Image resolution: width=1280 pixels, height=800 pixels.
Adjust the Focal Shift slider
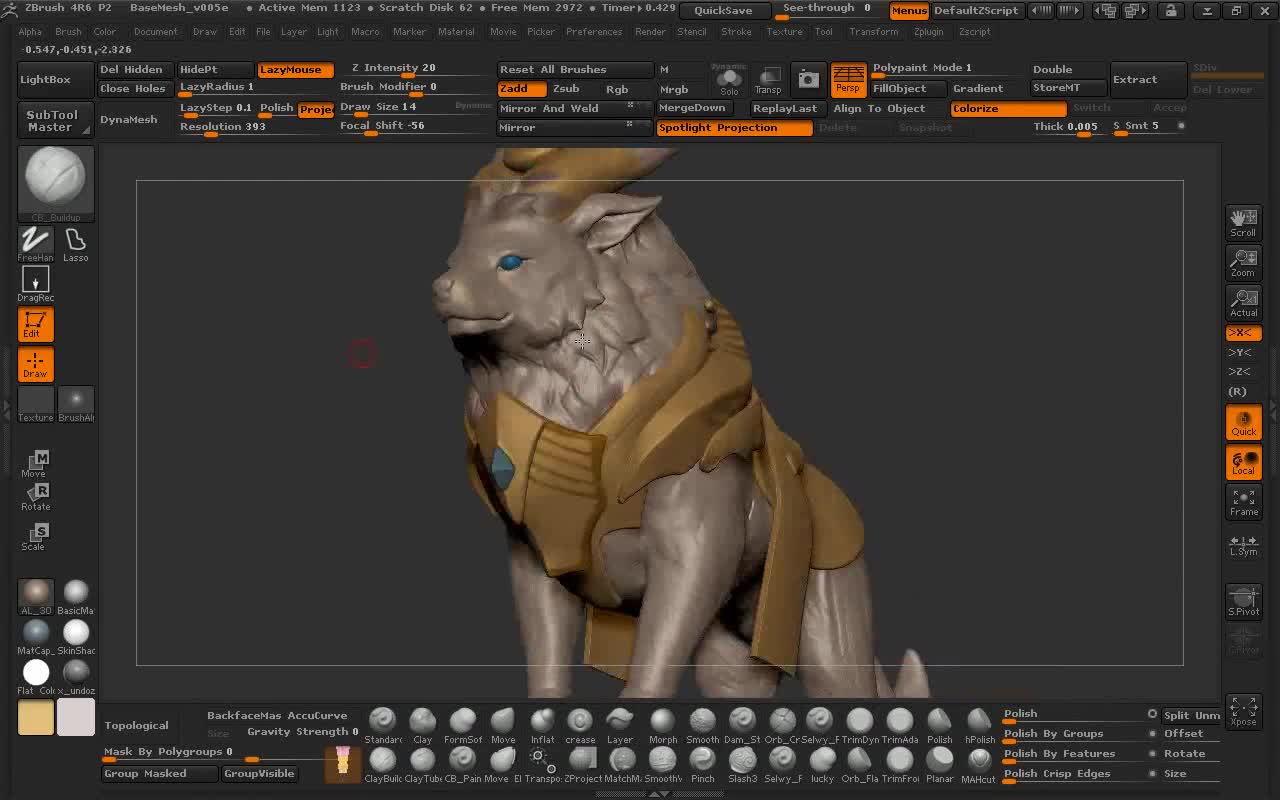[414, 127]
